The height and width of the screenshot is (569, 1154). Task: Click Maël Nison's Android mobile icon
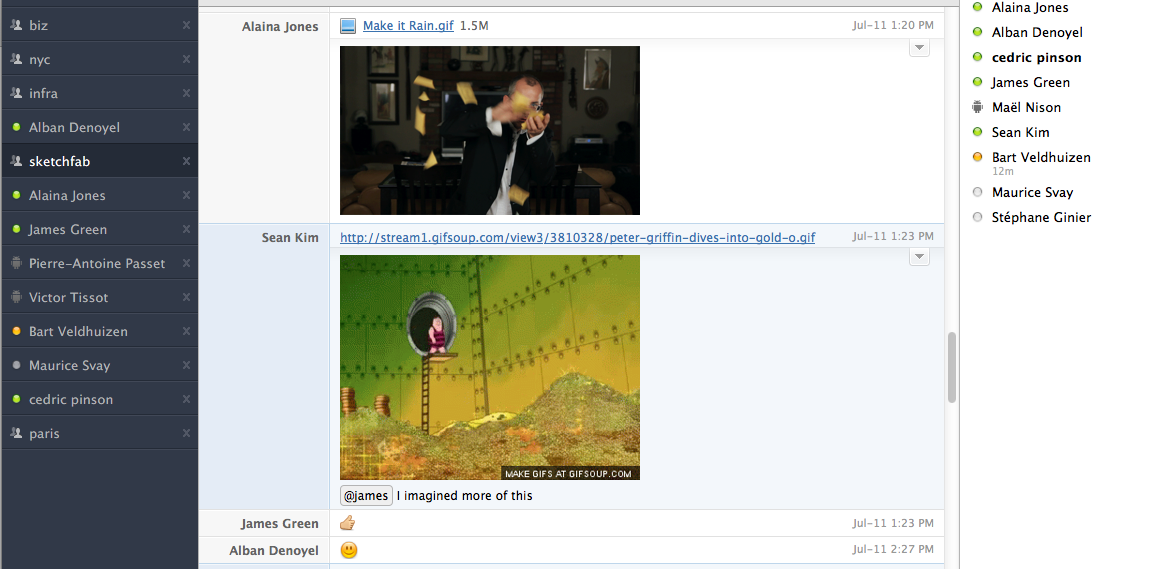point(977,107)
